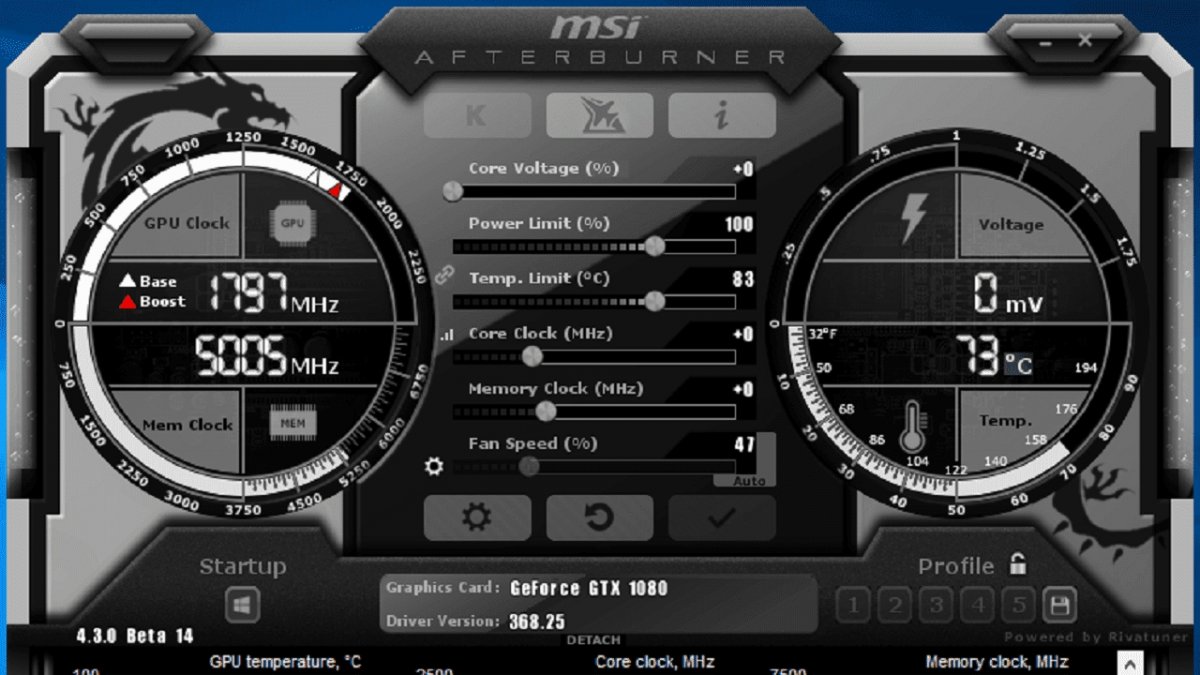This screenshot has height=675, width=1200.
Task: Select profile slot 2
Action: click(895, 604)
